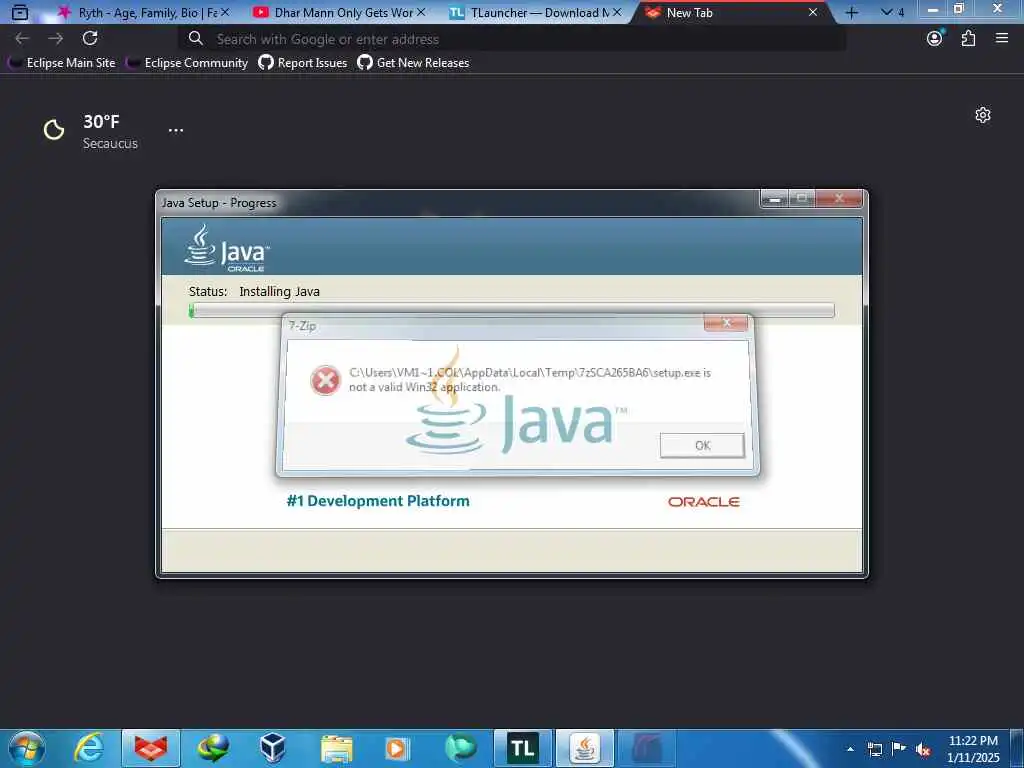Click the 30°F Secaucus weather widget
Image resolution: width=1024 pixels, height=768 pixels.
(91, 132)
